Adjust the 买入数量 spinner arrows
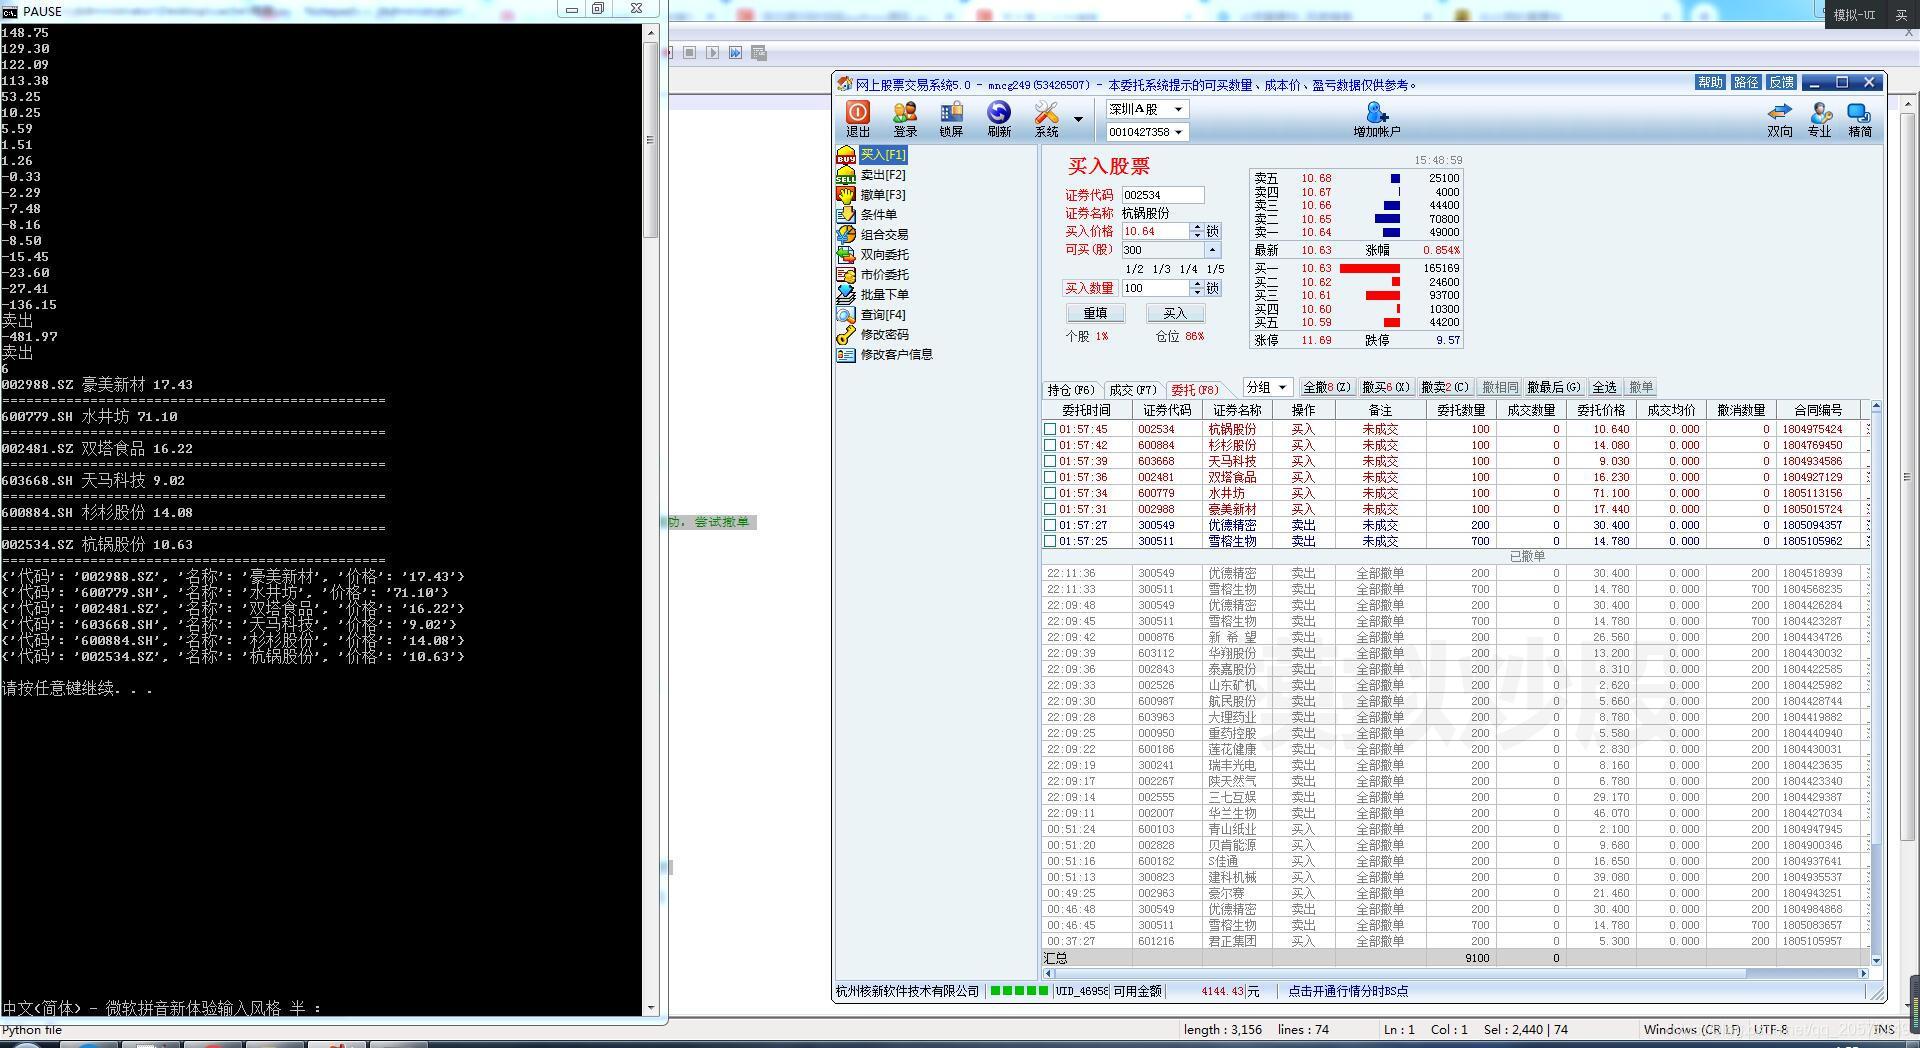Viewport: 1920px width, 1048px height. pos(1196,288)
